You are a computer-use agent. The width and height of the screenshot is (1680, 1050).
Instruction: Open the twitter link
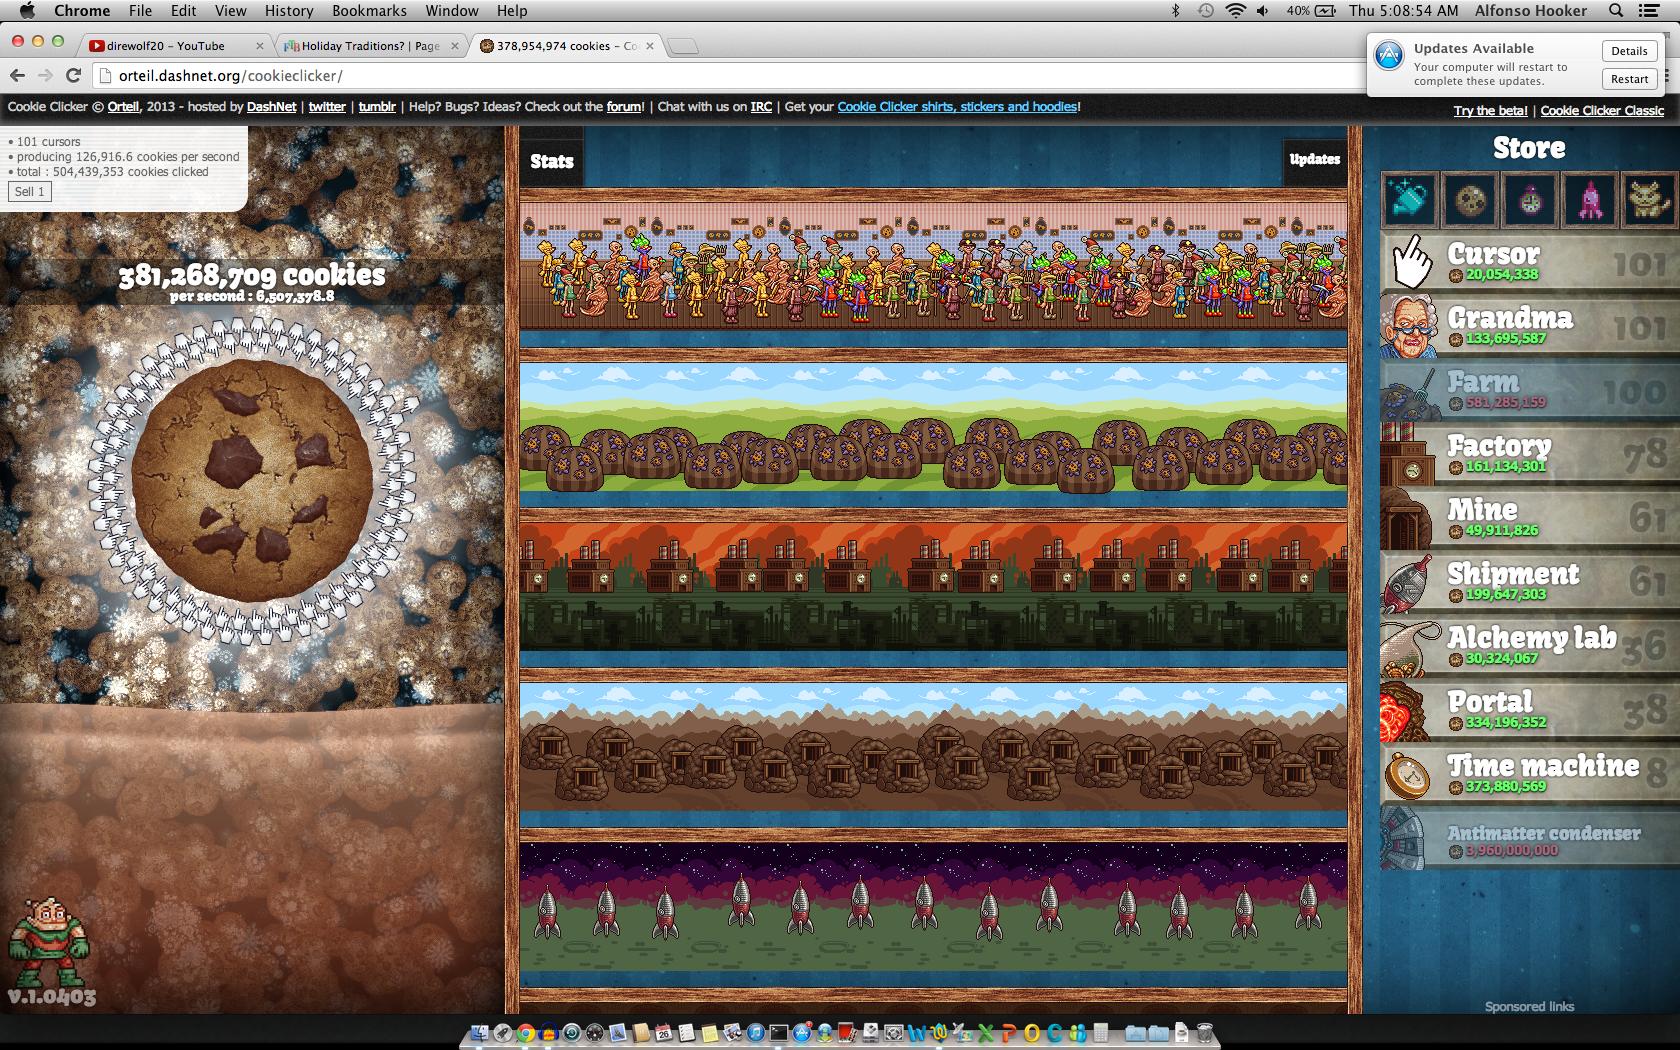[327, 107]
